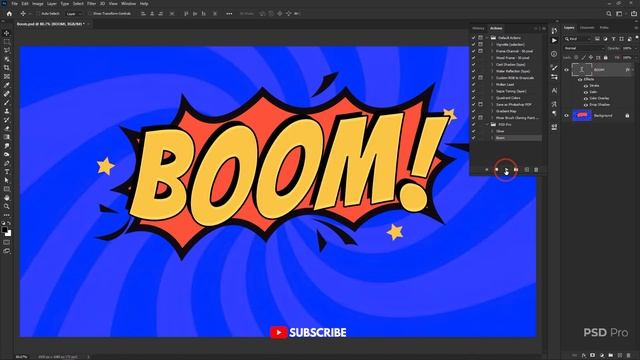
Task: Go to Home screen icon
Action: 9,13
